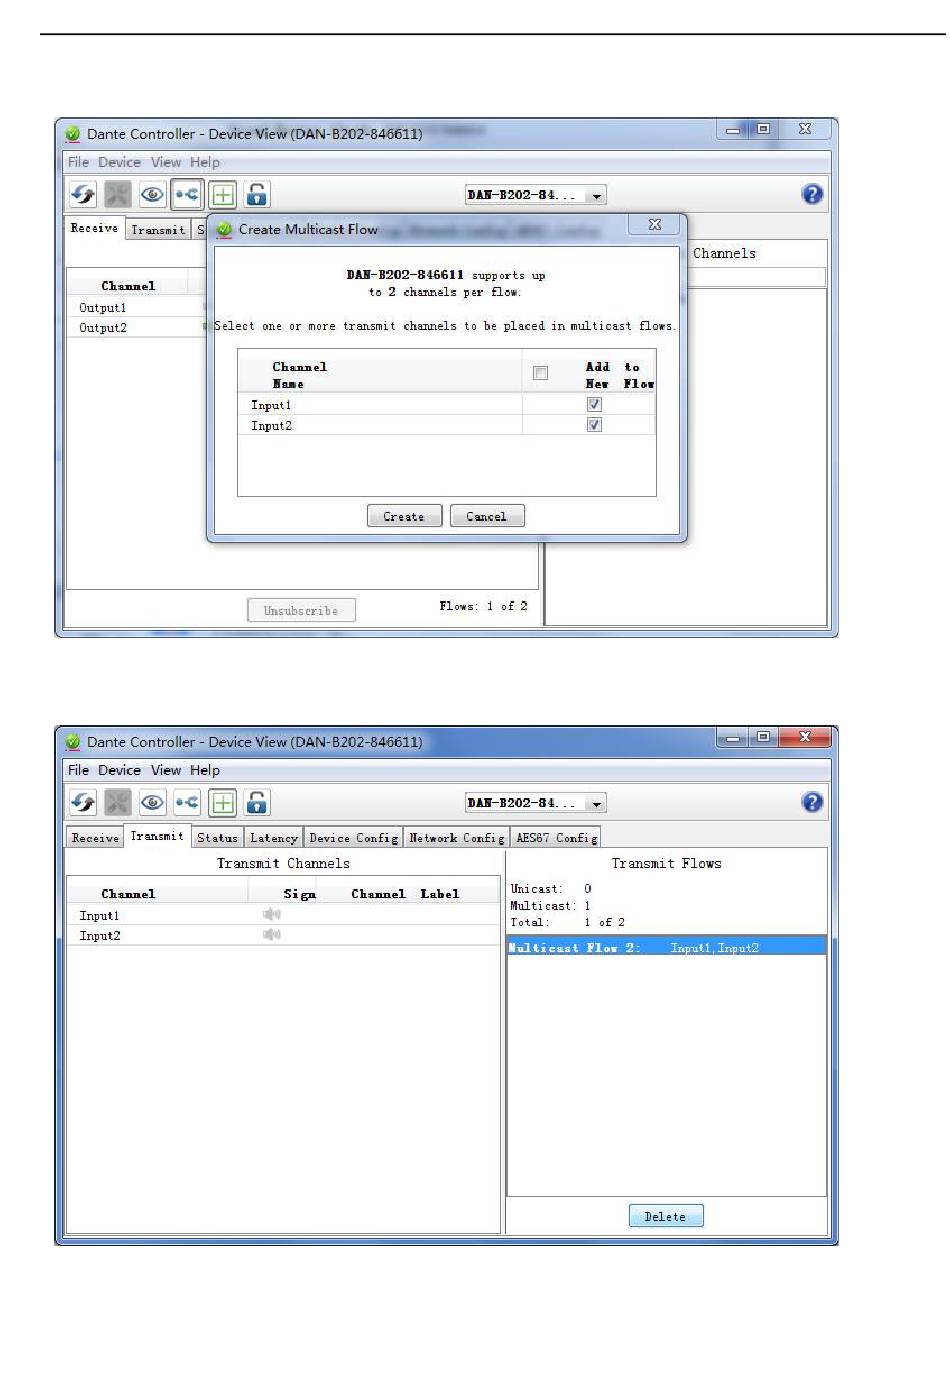Screen dimensions: 950x1392
Task: Click the reload icon in the Transmit Flows window
Action: (x=83, y=802)
